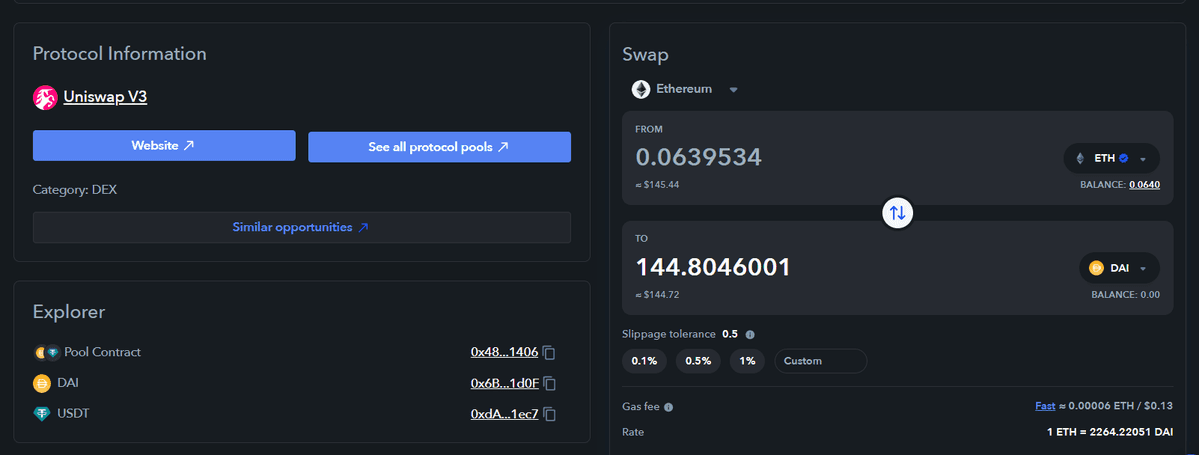The height and width of the screenshot is (455, 1199).
Task: Click the Website button
Action: click(164, 146)
